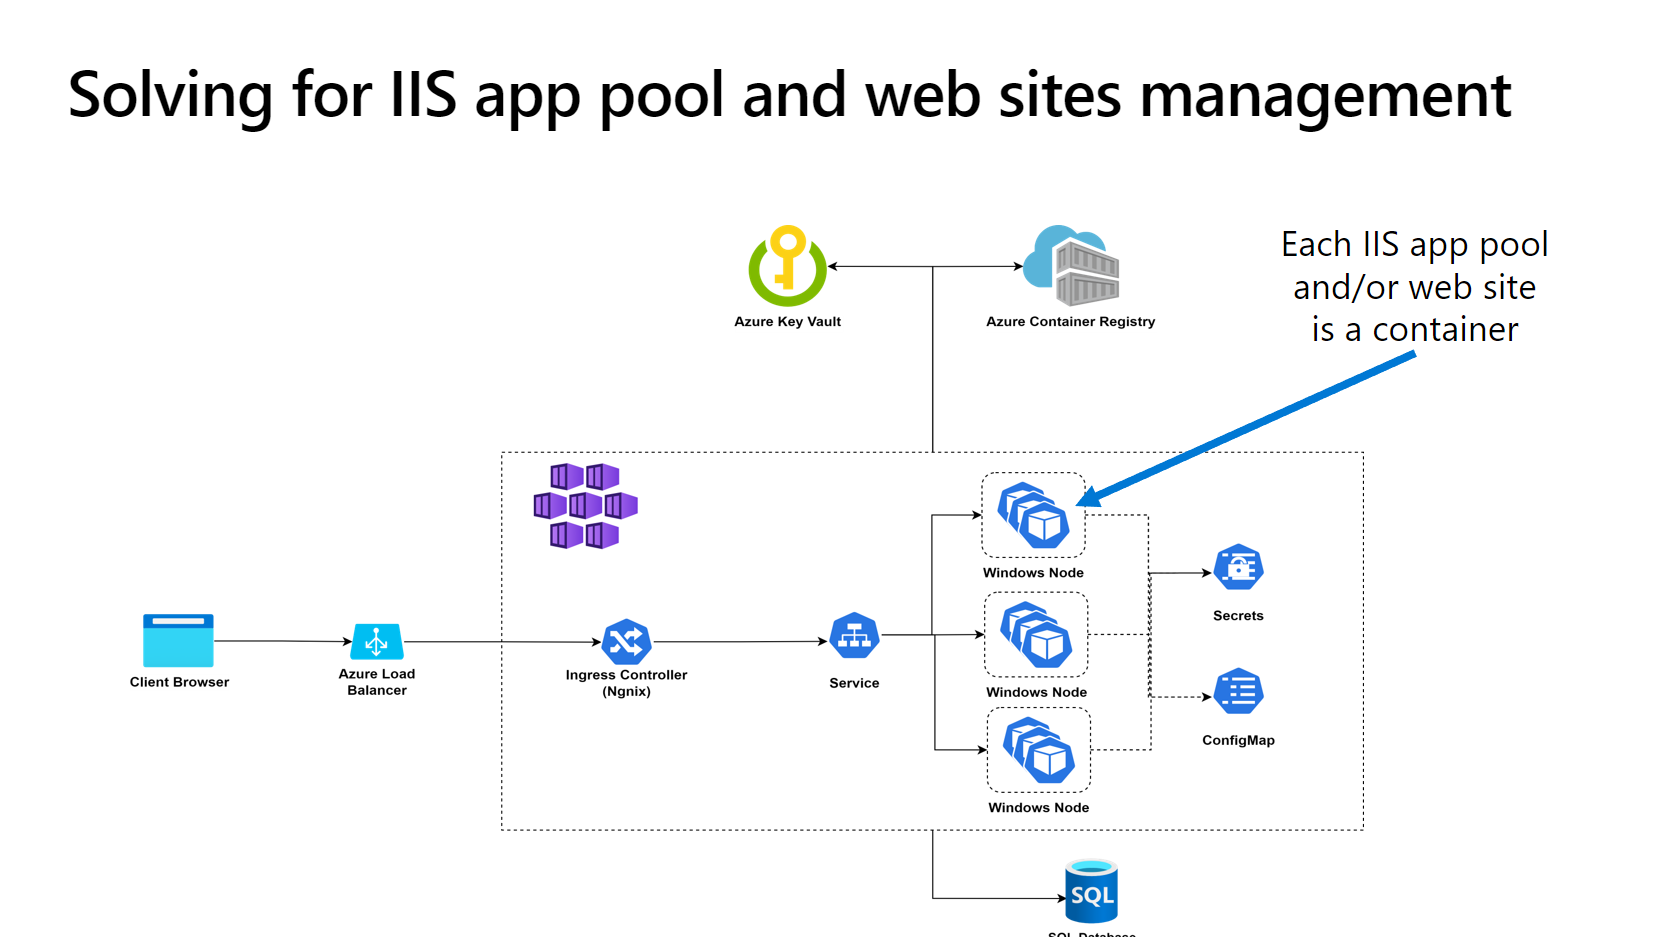Select the SQL Database cylinder icon

(x=1091, y=891)
